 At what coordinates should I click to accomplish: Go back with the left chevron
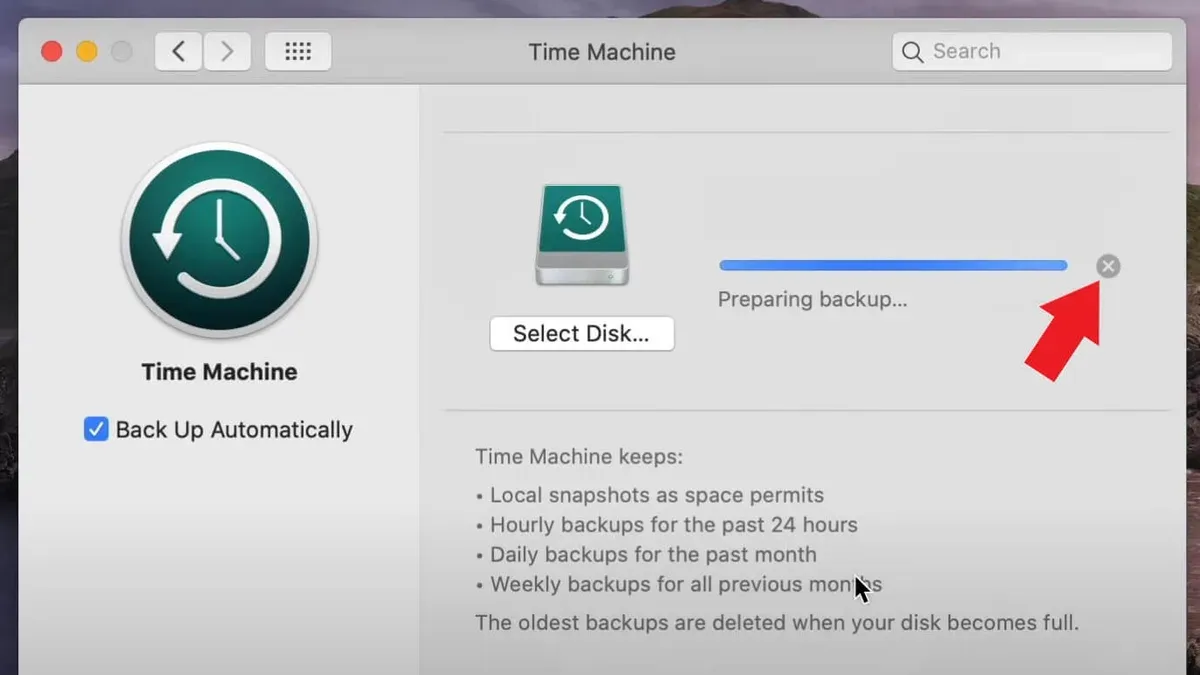[179, 51]
